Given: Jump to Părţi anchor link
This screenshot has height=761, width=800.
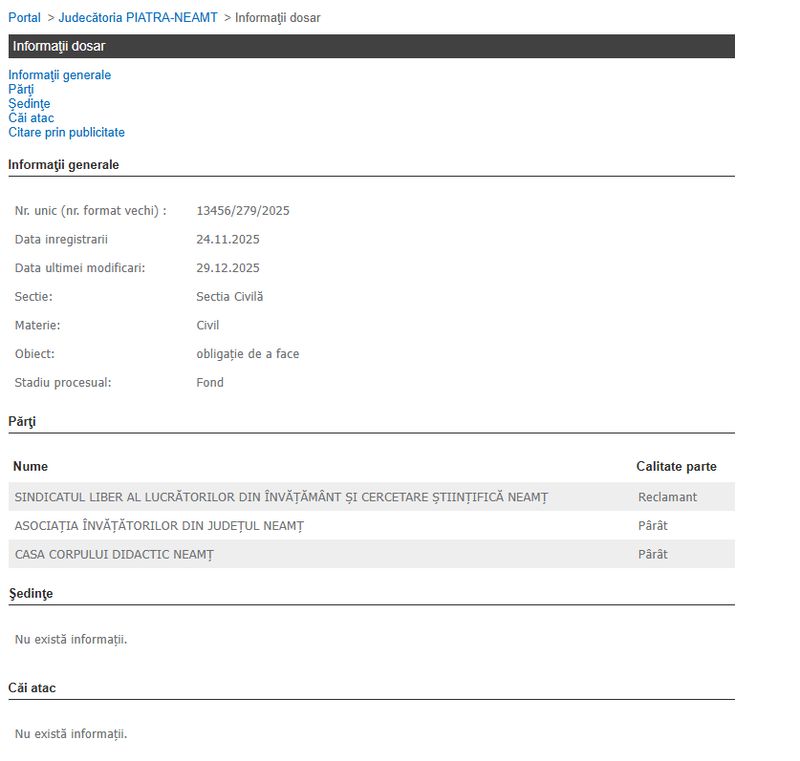Looking at the screenshot, I should coord(21,89).
